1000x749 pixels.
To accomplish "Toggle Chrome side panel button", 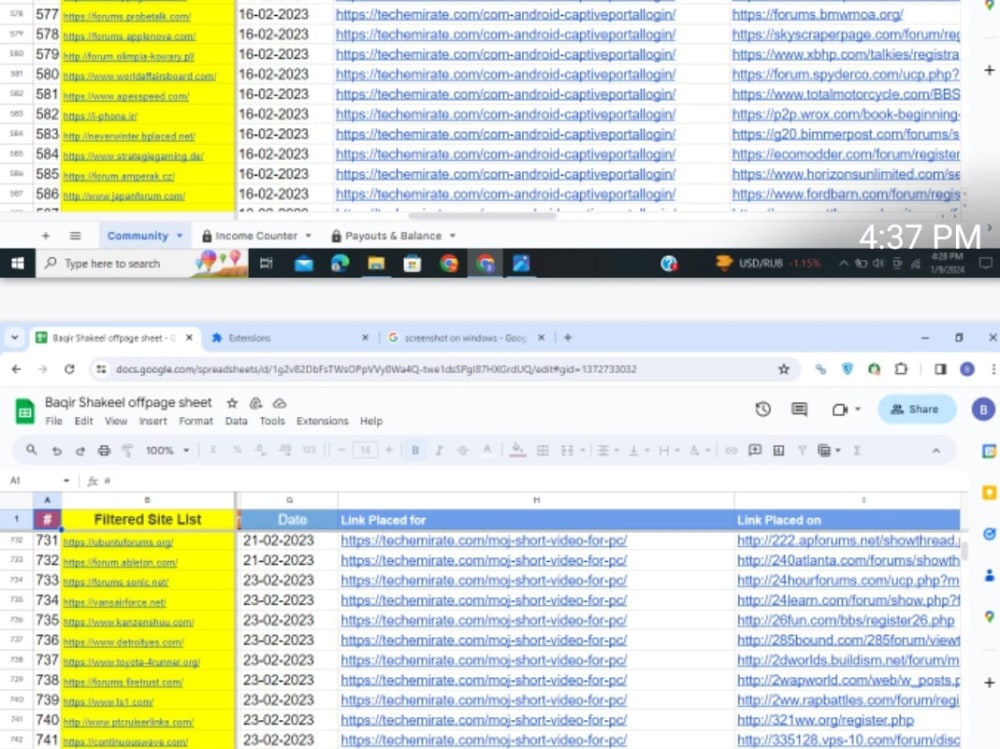I will click(940, 369).
